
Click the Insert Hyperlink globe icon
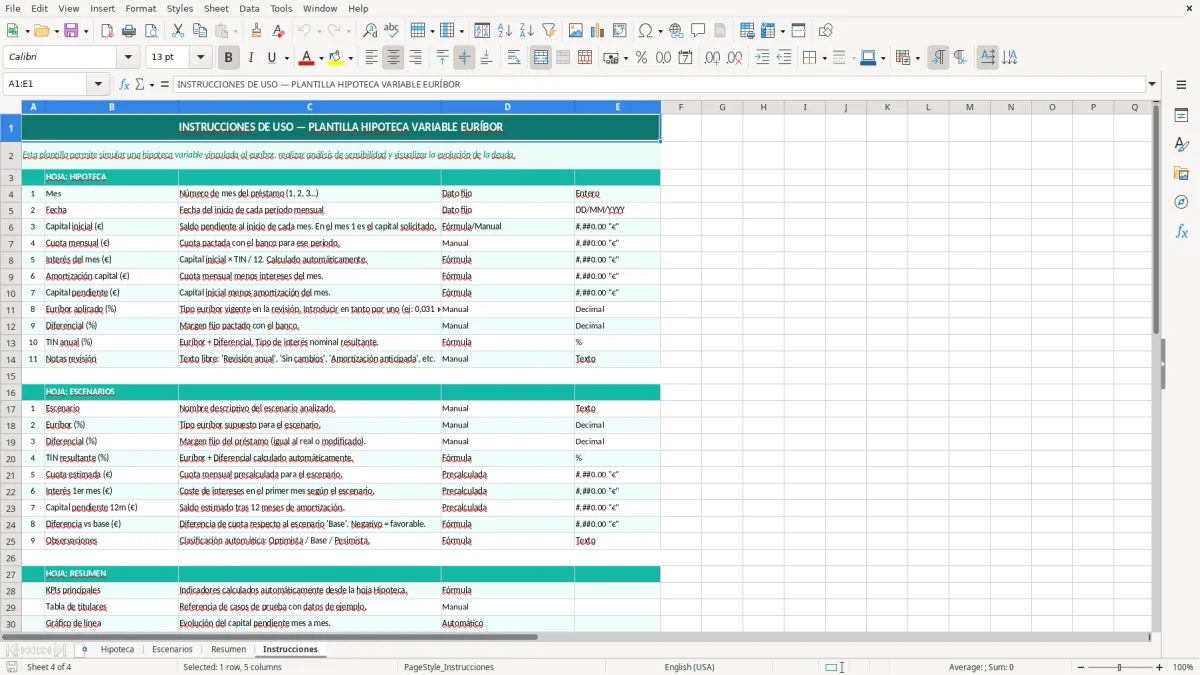[x=676, y=31]
